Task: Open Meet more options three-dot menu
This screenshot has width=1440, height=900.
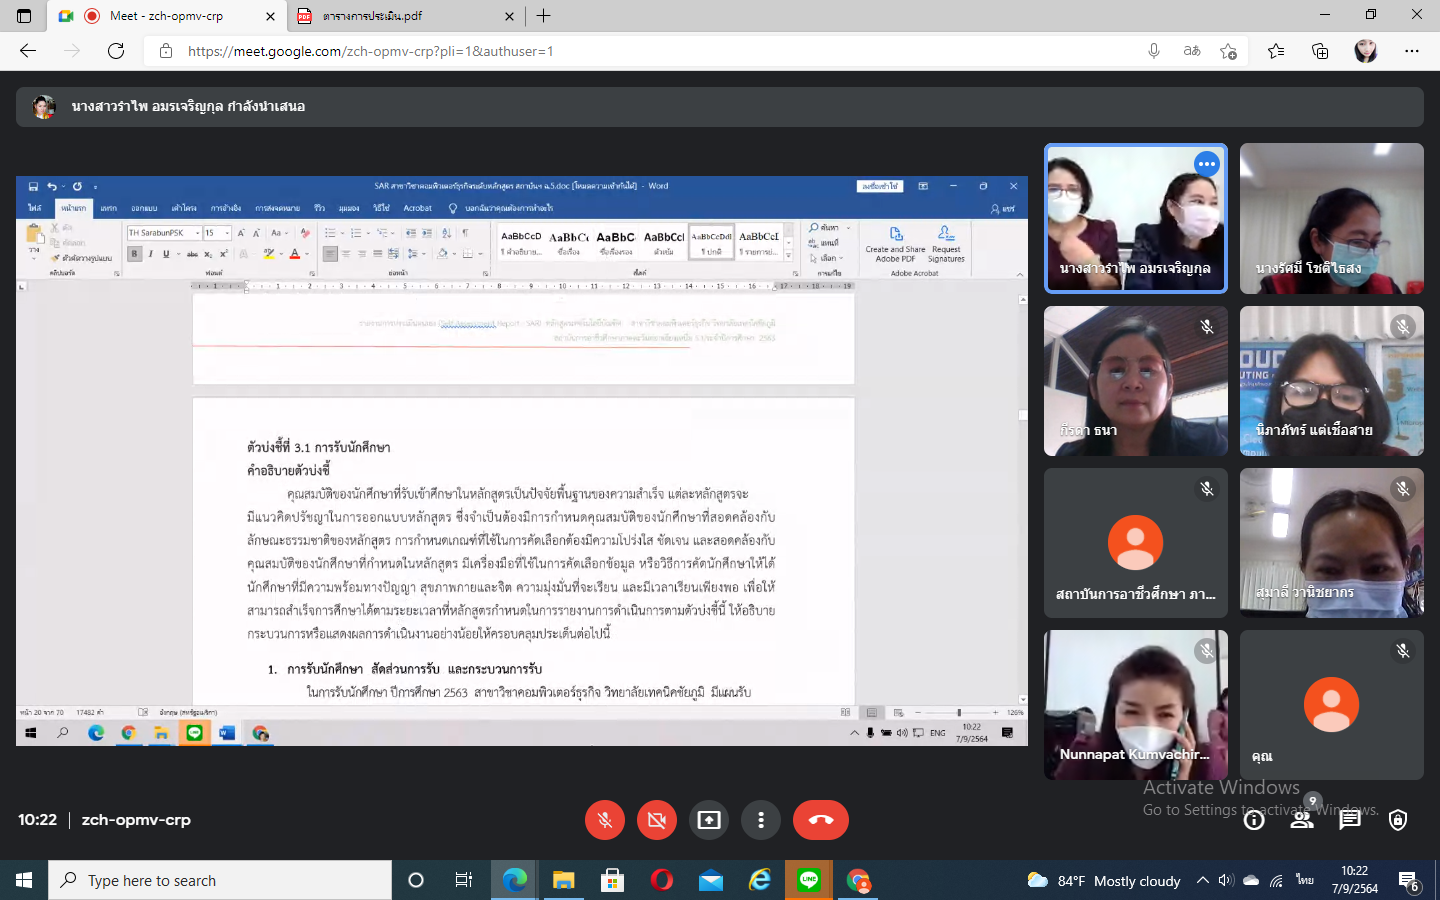Action: [x=761, y=820]
